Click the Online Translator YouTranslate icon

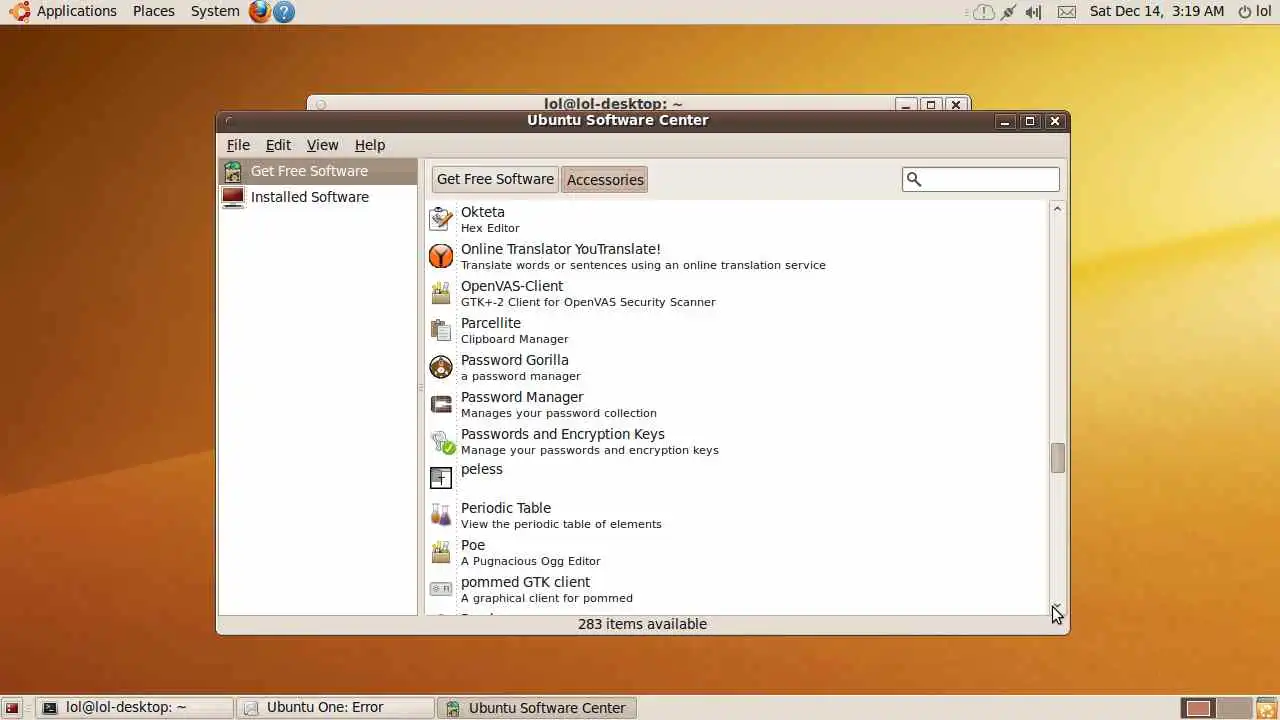point(441,256)
